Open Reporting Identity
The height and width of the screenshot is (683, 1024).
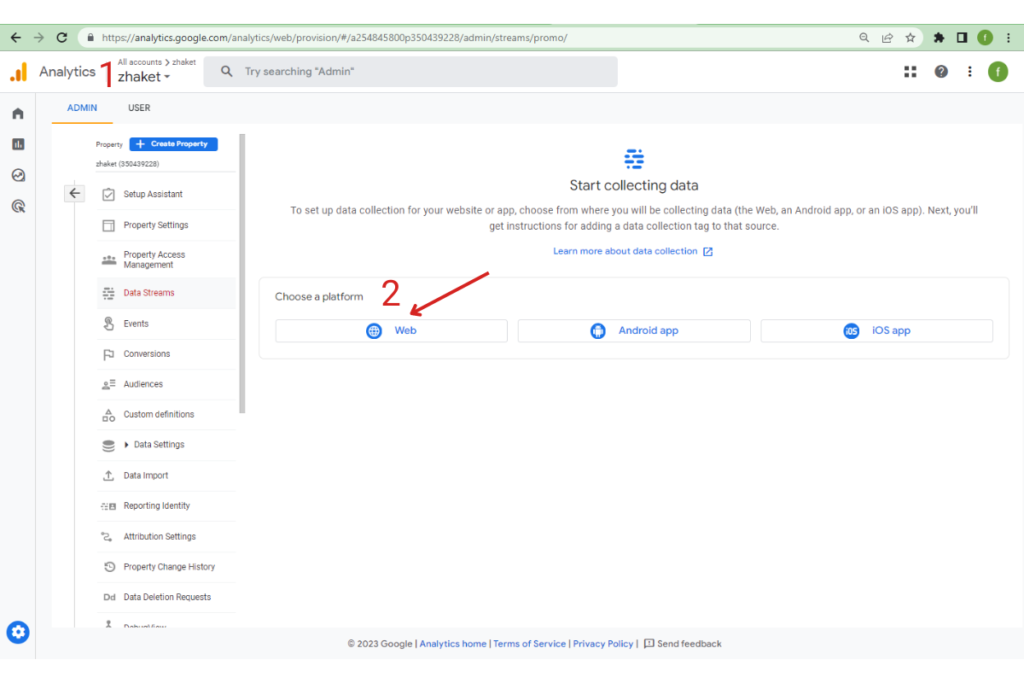click(166, 506)
